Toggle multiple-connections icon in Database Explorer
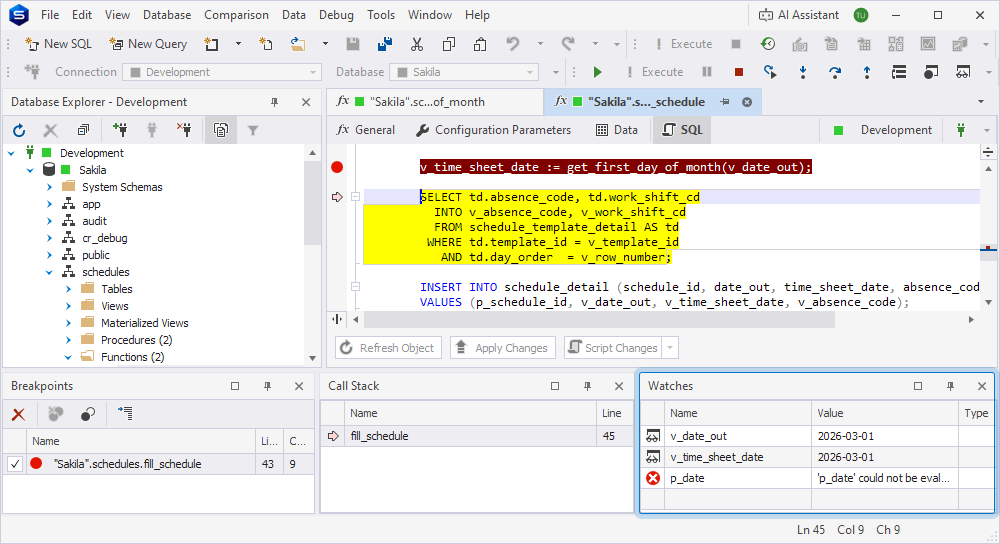Viewport: 1000px width, 544px height. (221, 131)
